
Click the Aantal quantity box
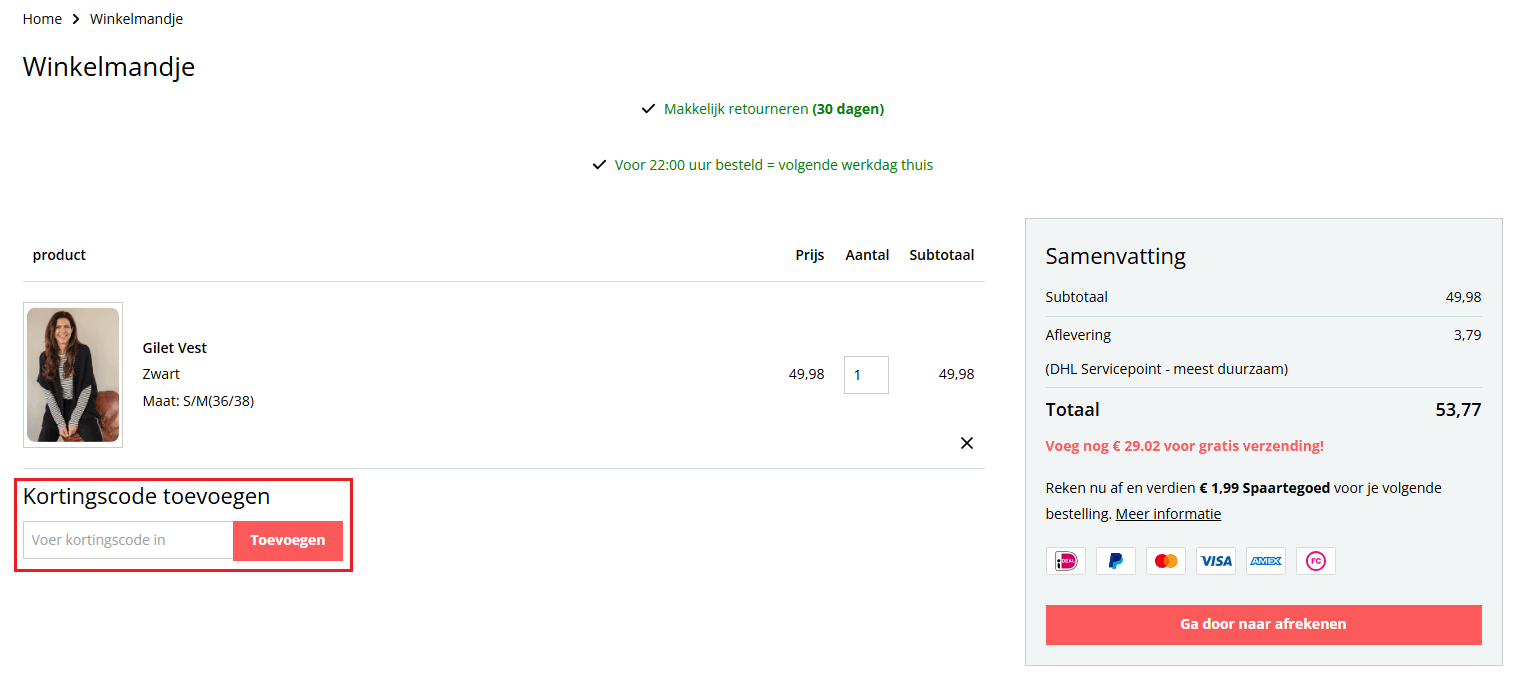(866, 375)
